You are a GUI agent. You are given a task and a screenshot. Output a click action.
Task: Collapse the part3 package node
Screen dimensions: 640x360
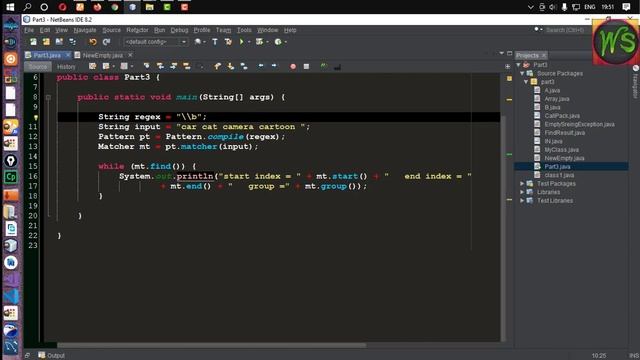click(526, 82)
